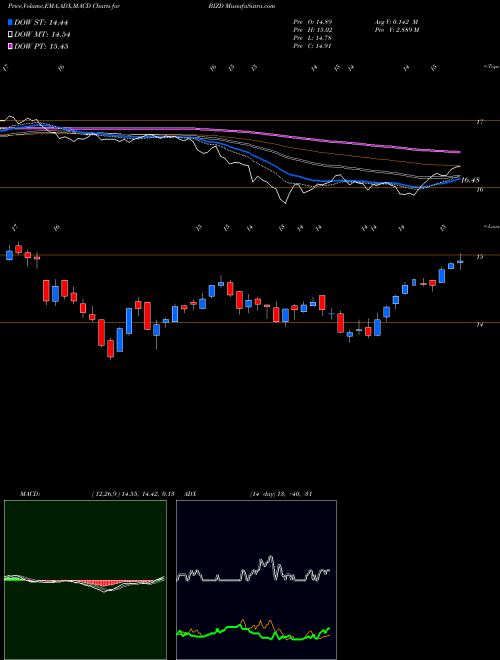Click the 16.48 EMA price label

click(470, 180)
